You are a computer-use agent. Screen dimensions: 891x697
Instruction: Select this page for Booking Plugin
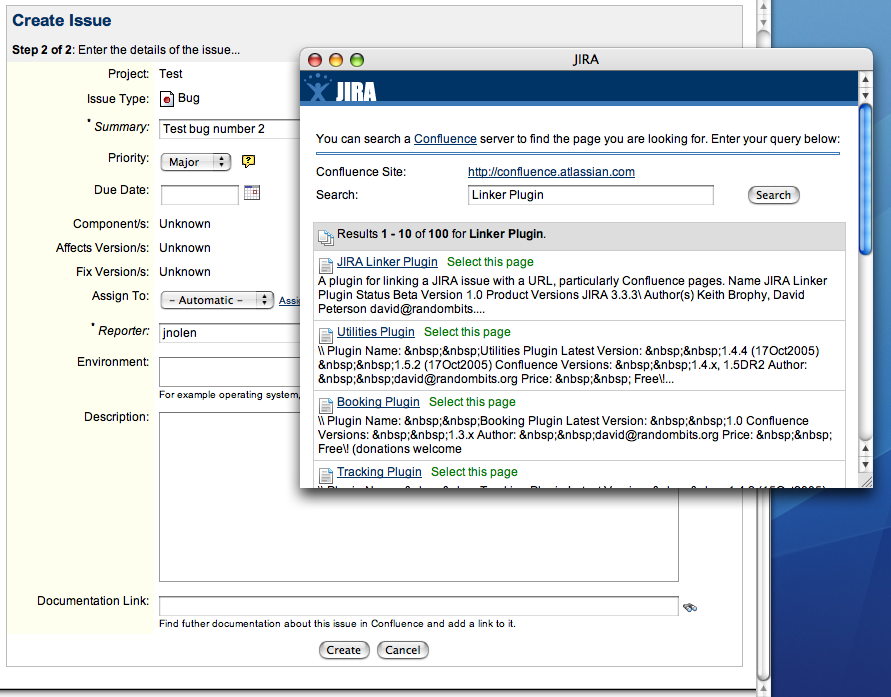click(472, 402)
